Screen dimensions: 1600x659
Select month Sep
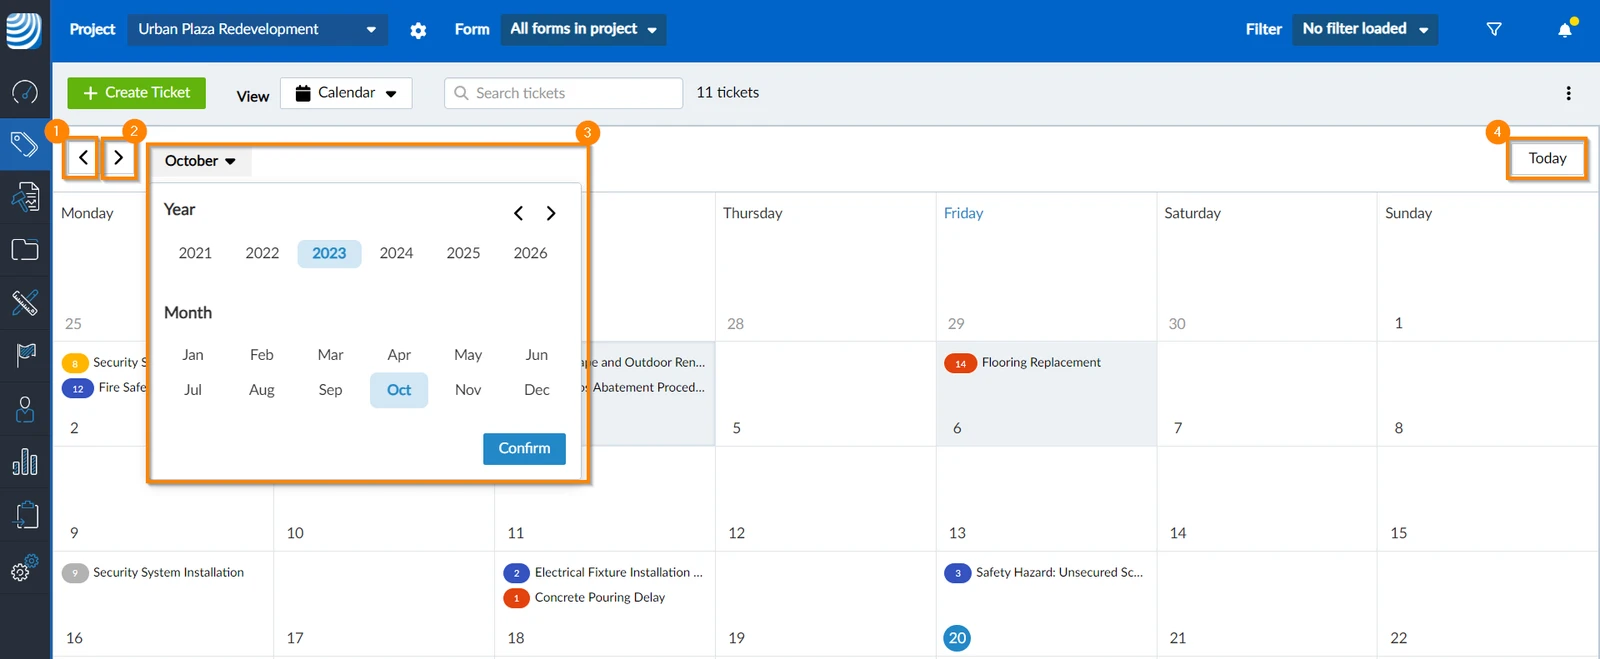(330, 390)
